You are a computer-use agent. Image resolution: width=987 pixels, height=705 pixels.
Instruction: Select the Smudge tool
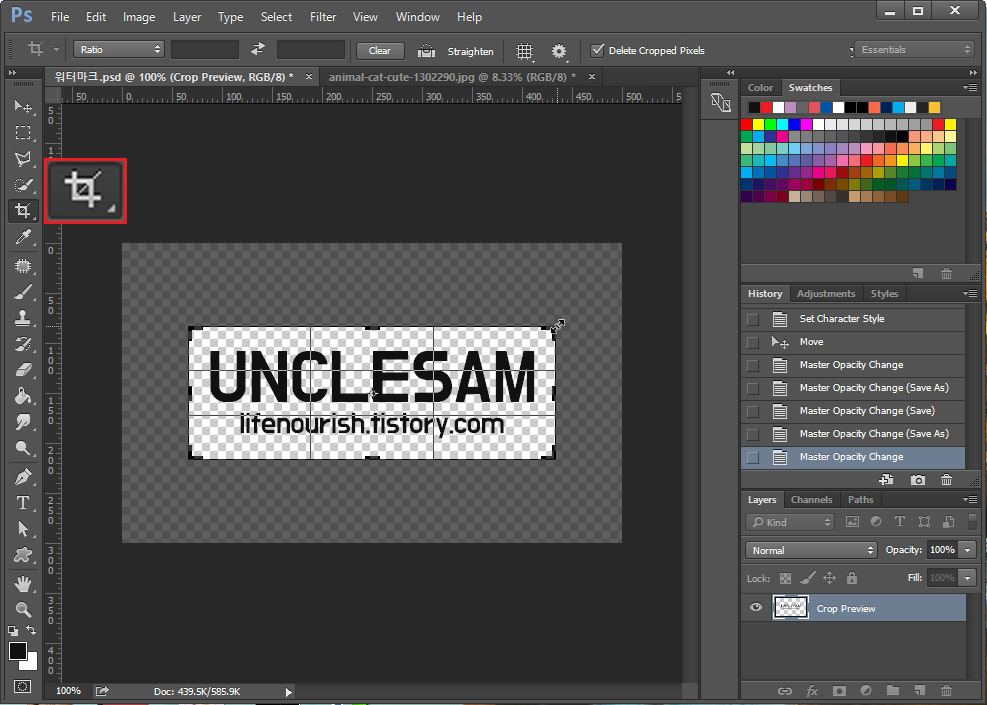[x=23, y=422]
